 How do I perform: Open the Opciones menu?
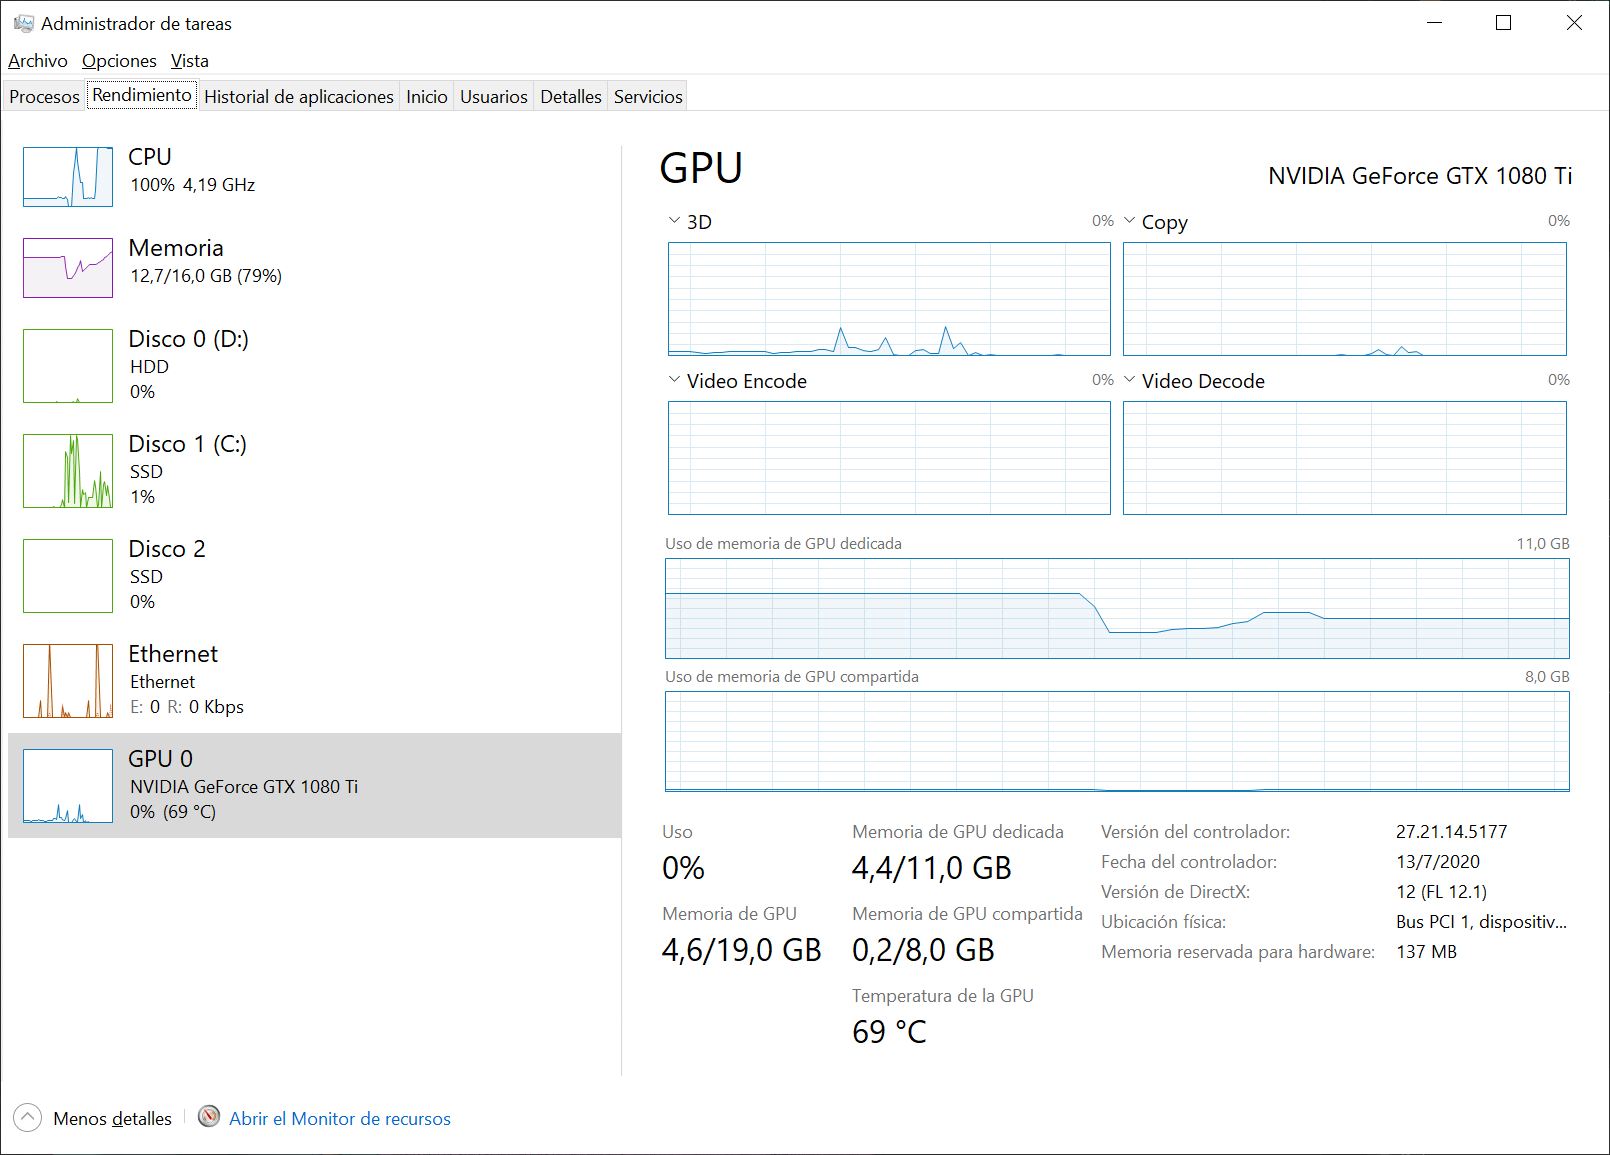[119, 61]
